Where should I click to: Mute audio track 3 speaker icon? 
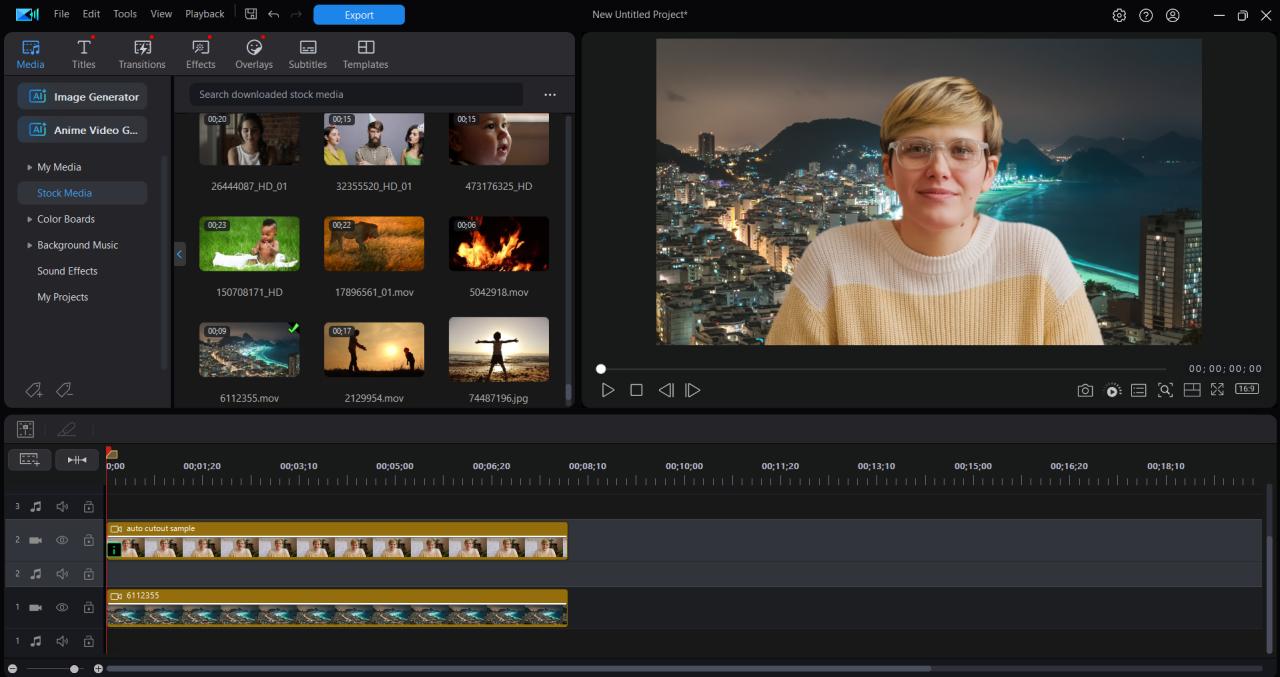tap(62, 507)
